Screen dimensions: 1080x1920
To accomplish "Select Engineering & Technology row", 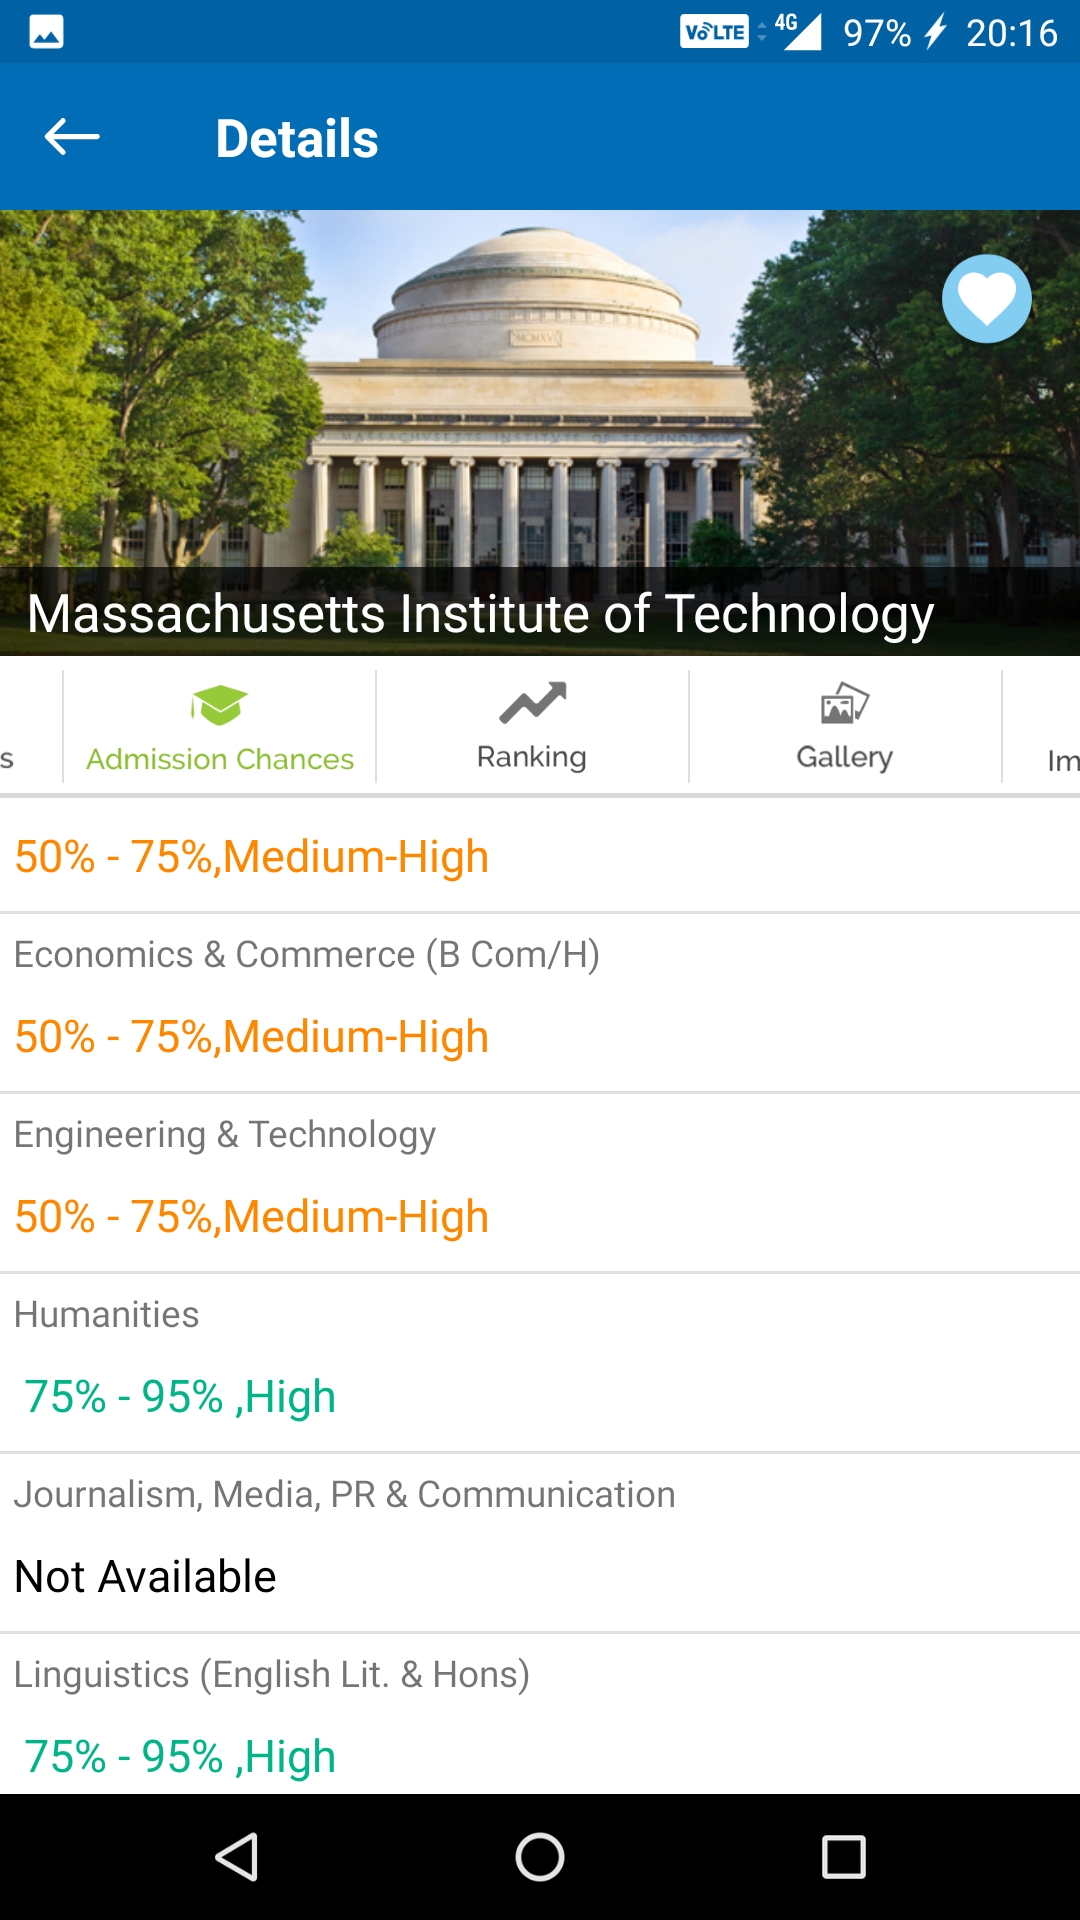I will pos(540,1183).
